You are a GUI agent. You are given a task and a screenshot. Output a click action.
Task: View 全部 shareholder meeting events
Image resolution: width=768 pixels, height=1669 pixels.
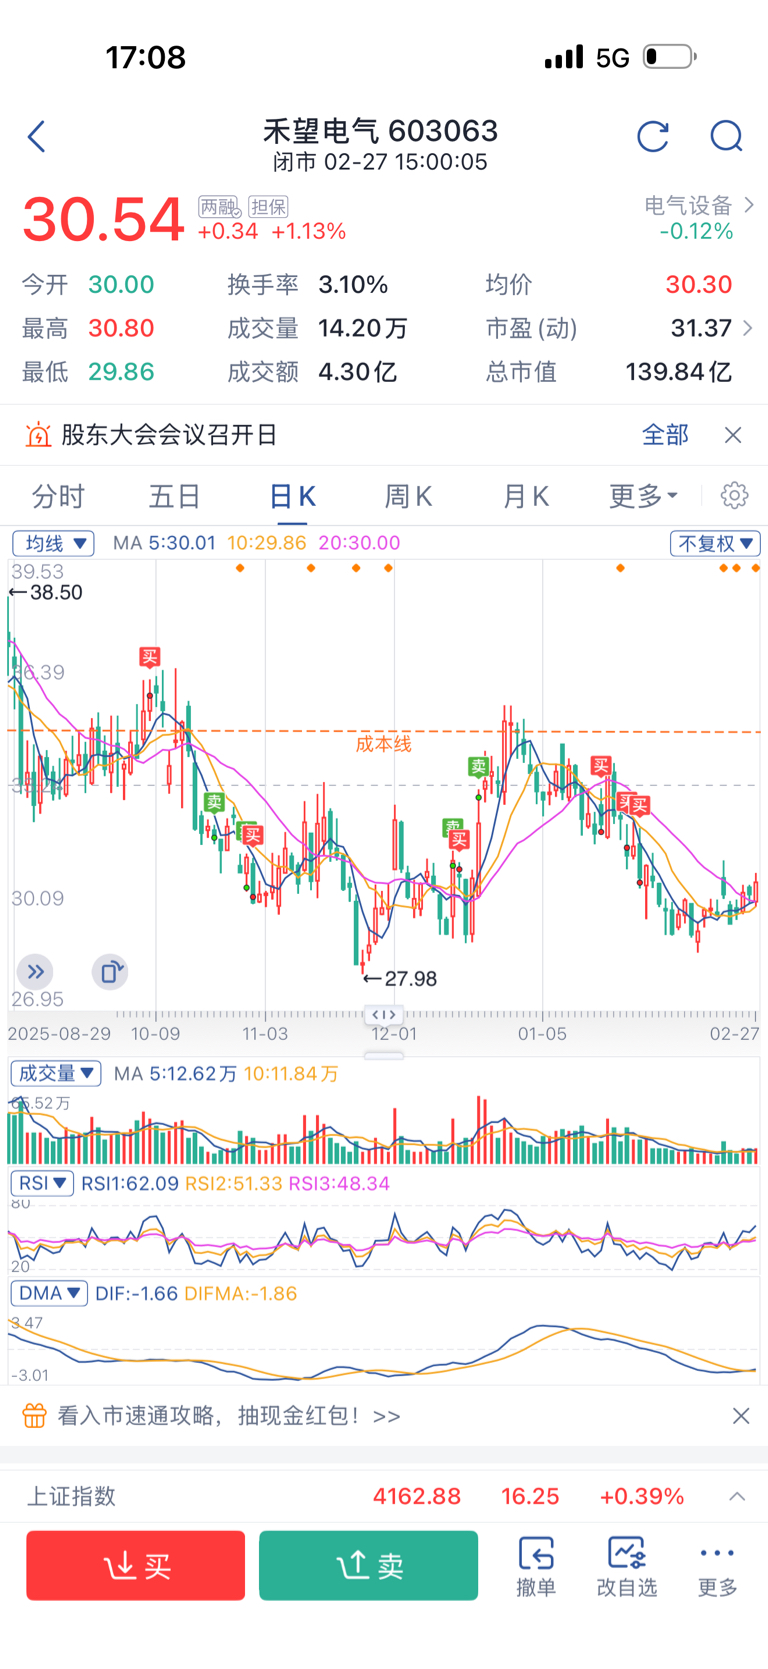(x=665, y=435)
